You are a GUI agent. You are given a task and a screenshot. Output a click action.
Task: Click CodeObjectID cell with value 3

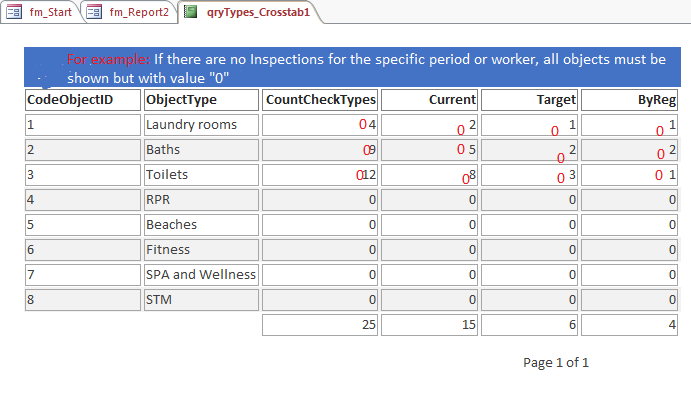coord(83,175)
